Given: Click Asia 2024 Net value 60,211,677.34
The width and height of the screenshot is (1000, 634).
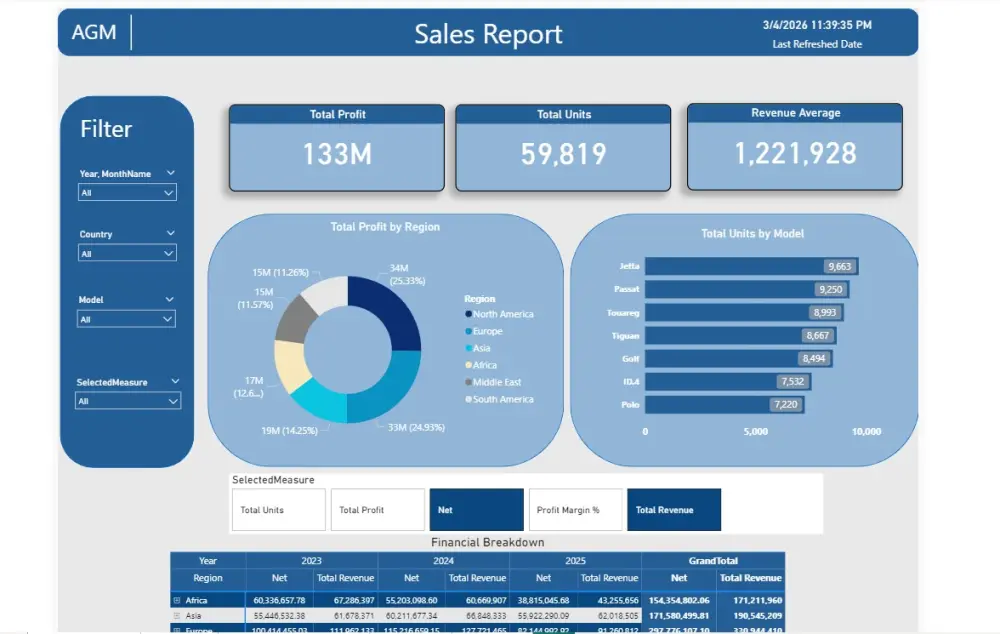Looking at the screenshot, I should 411,616.
